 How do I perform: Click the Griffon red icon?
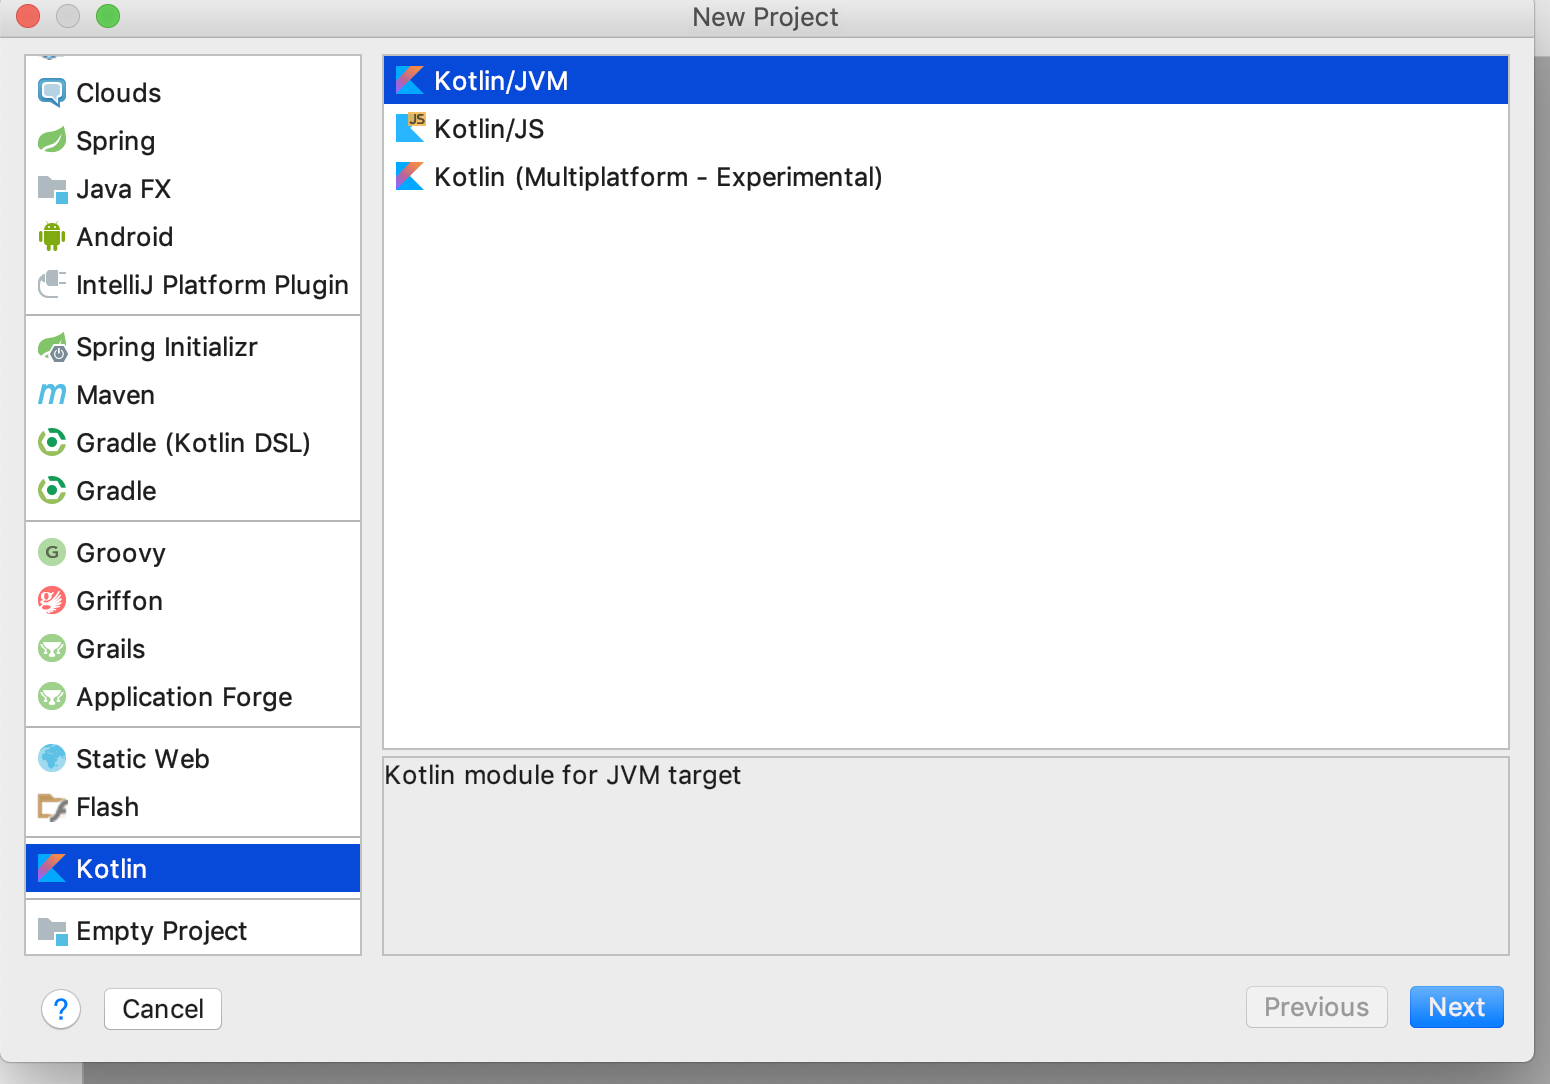point(52,601)
